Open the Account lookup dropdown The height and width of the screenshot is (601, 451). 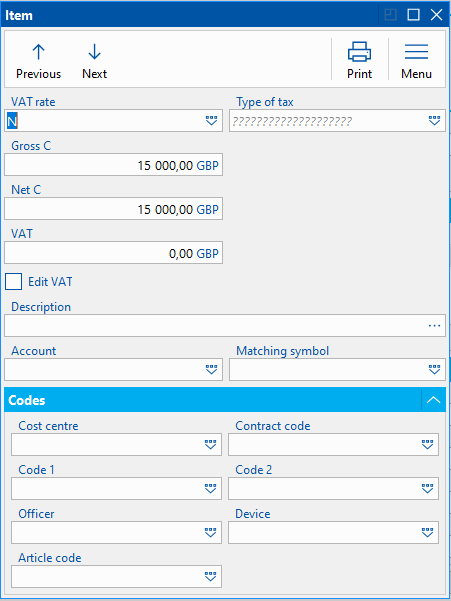pos(211,369)
